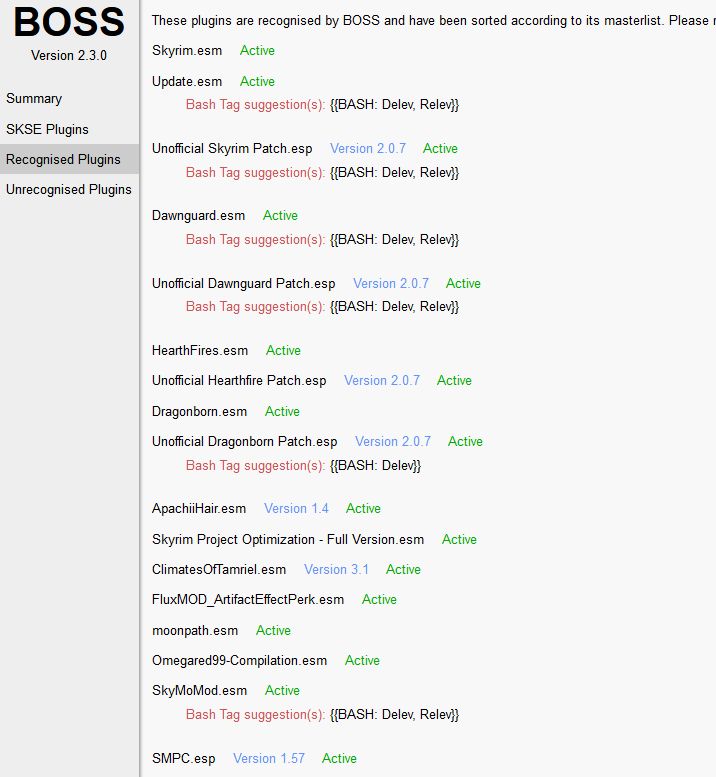Image resolution: width=716 pixels, height=777 pixels.
Task: Click the Unofficial Skyrim Patch.esp entry
Action: coord(232,149)
